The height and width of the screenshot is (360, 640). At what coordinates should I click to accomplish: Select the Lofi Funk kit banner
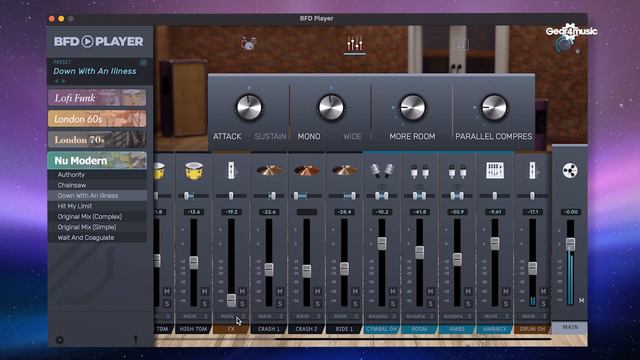click(x=97, y=98)
